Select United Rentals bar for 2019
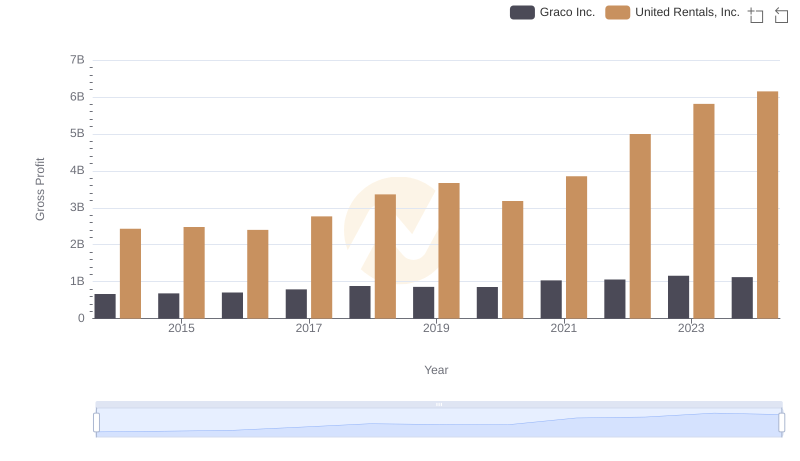Screen dimensions: 800x461 pyautogui.click(x=448, y=251)
